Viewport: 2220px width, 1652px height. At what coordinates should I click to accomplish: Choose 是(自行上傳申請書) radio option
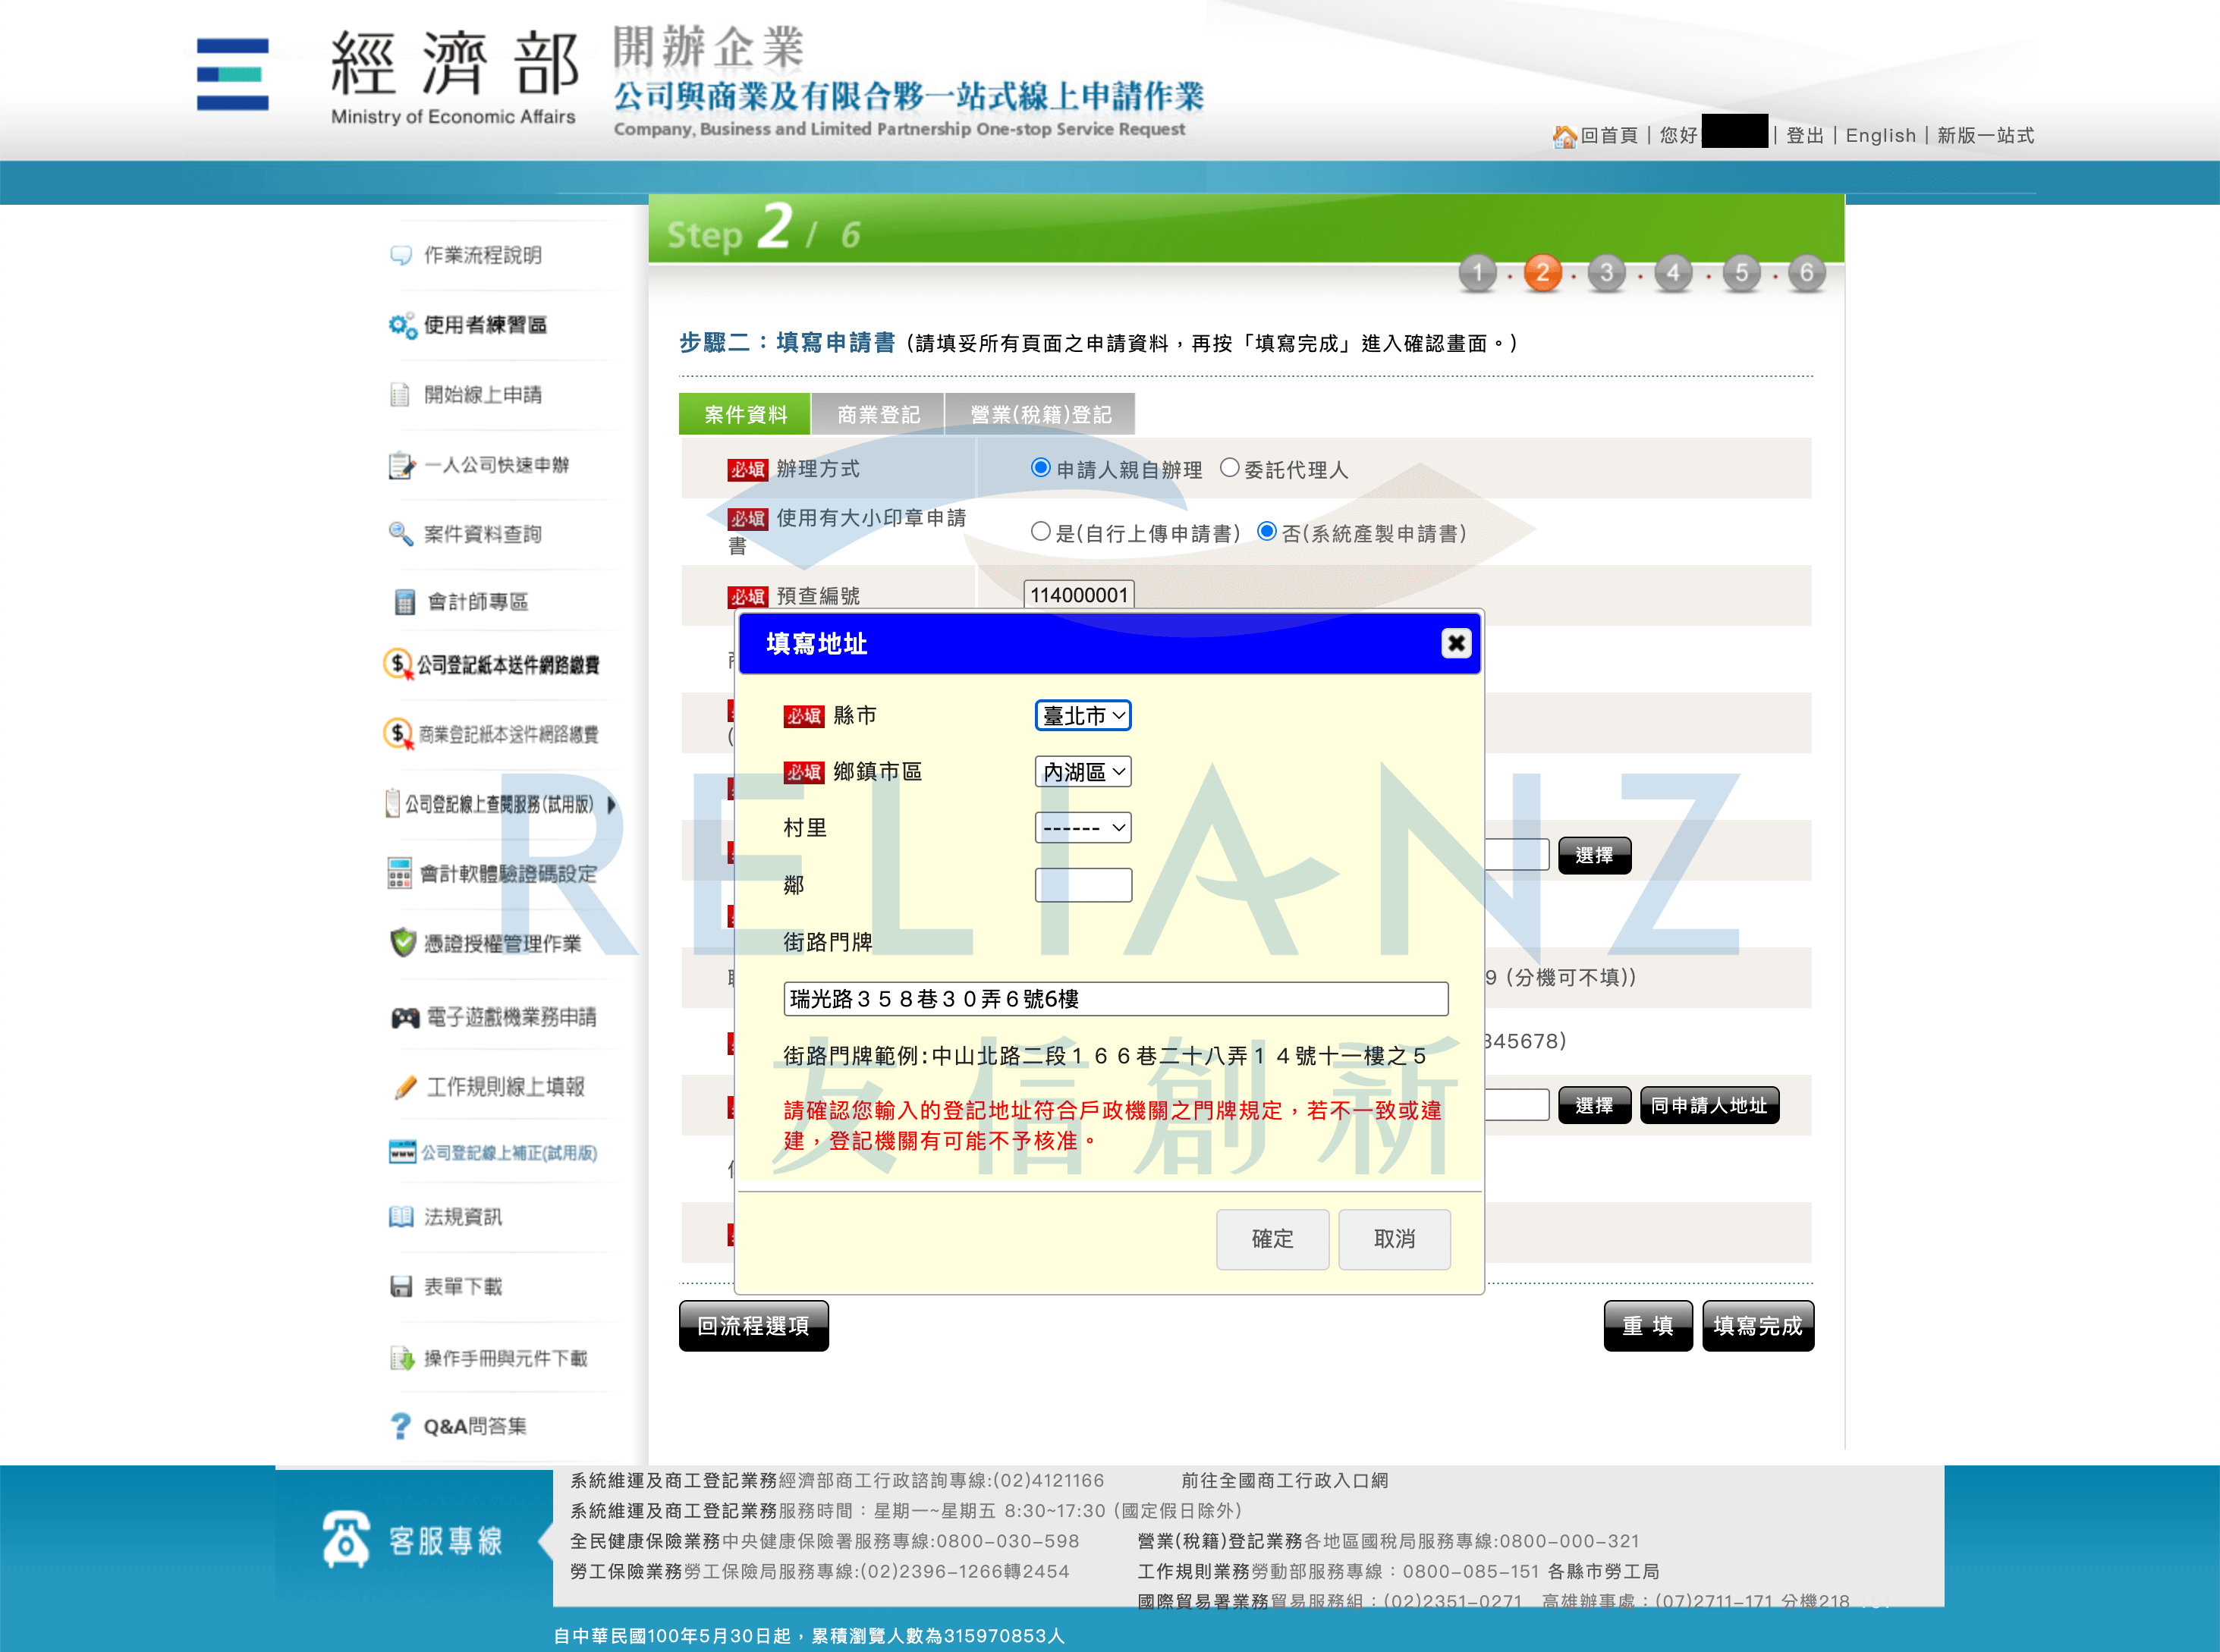(x=1040, y=532)
